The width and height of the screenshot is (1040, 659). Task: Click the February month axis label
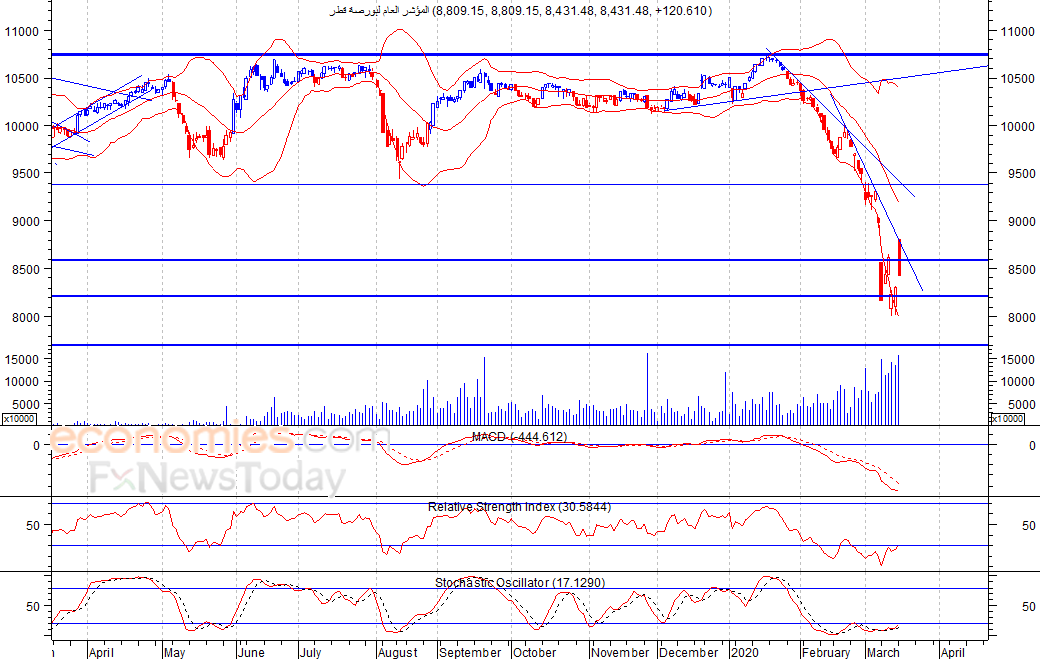[x=826, y=652]
